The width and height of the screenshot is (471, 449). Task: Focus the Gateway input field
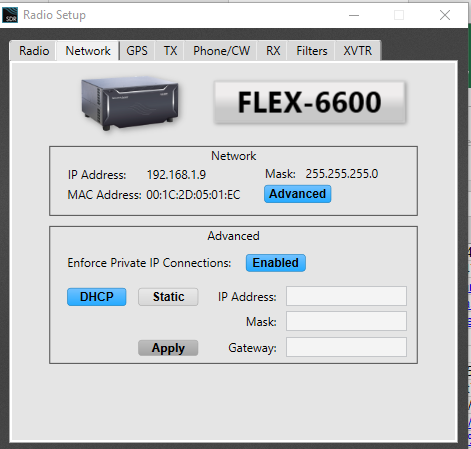click(346, 347)
